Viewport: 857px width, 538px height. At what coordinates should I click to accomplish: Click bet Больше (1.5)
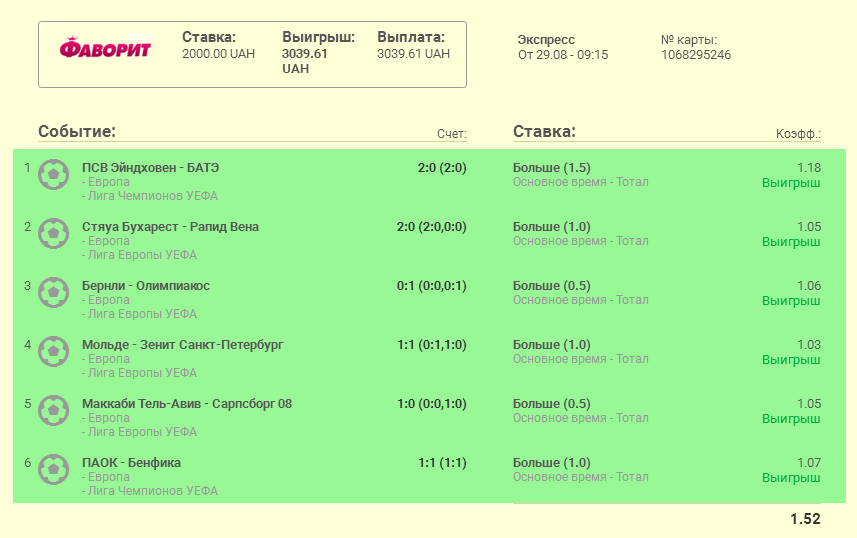551,168
